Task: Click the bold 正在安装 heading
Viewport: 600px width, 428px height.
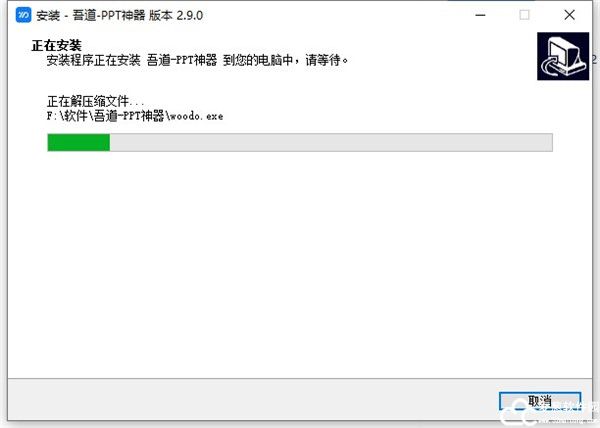Action: coord(56,46)
